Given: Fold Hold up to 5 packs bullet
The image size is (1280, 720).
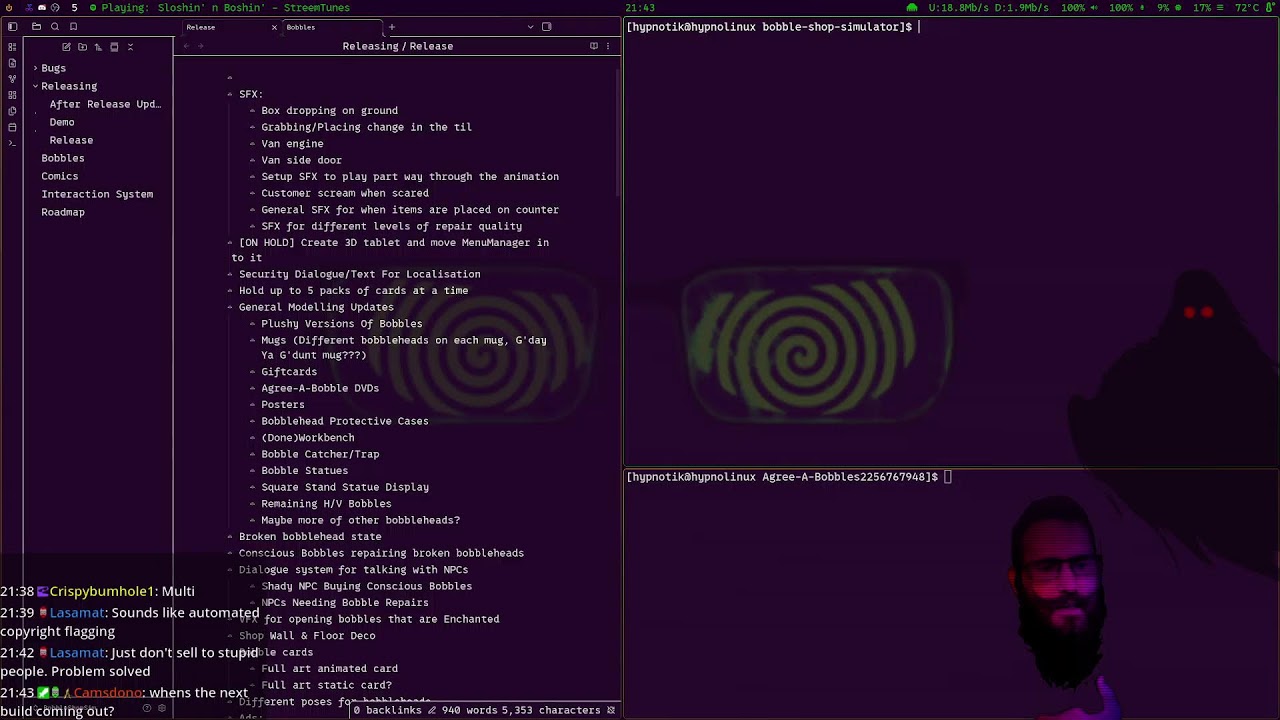Looking at the screenshot, I should (x=230, y=290).
